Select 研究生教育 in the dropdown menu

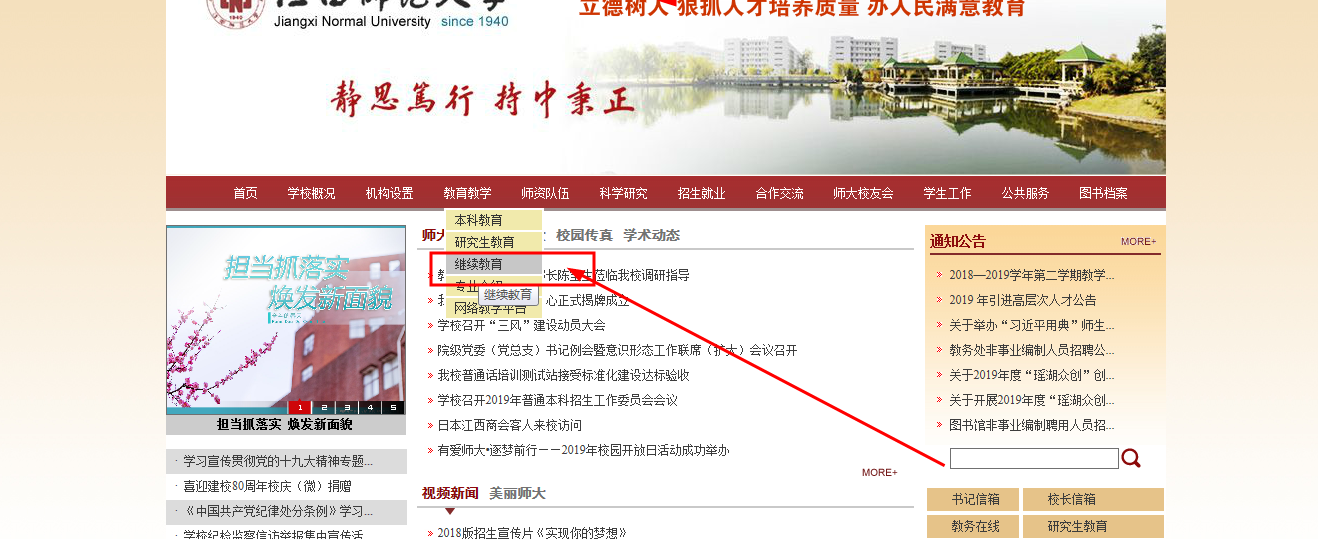(x=494, y=242)
